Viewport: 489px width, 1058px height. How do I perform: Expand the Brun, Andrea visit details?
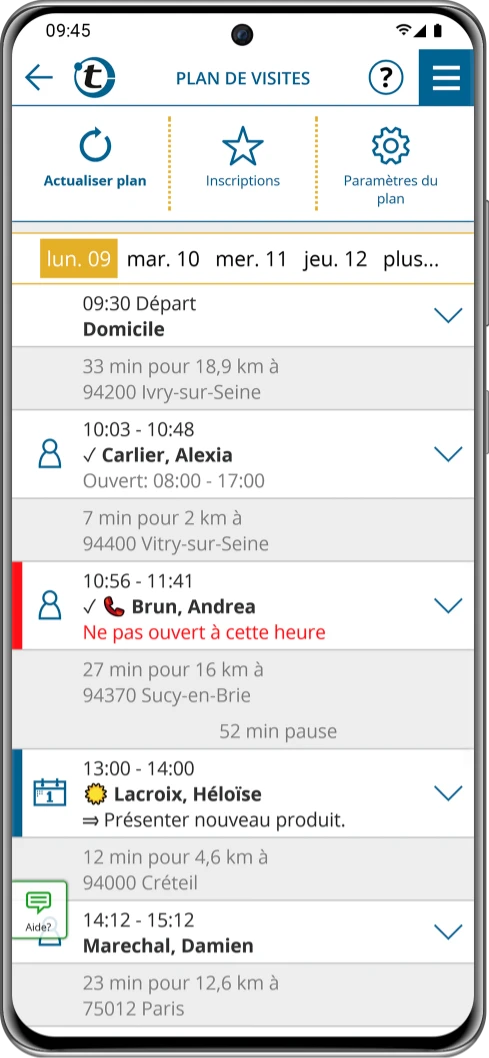[448, 605]
